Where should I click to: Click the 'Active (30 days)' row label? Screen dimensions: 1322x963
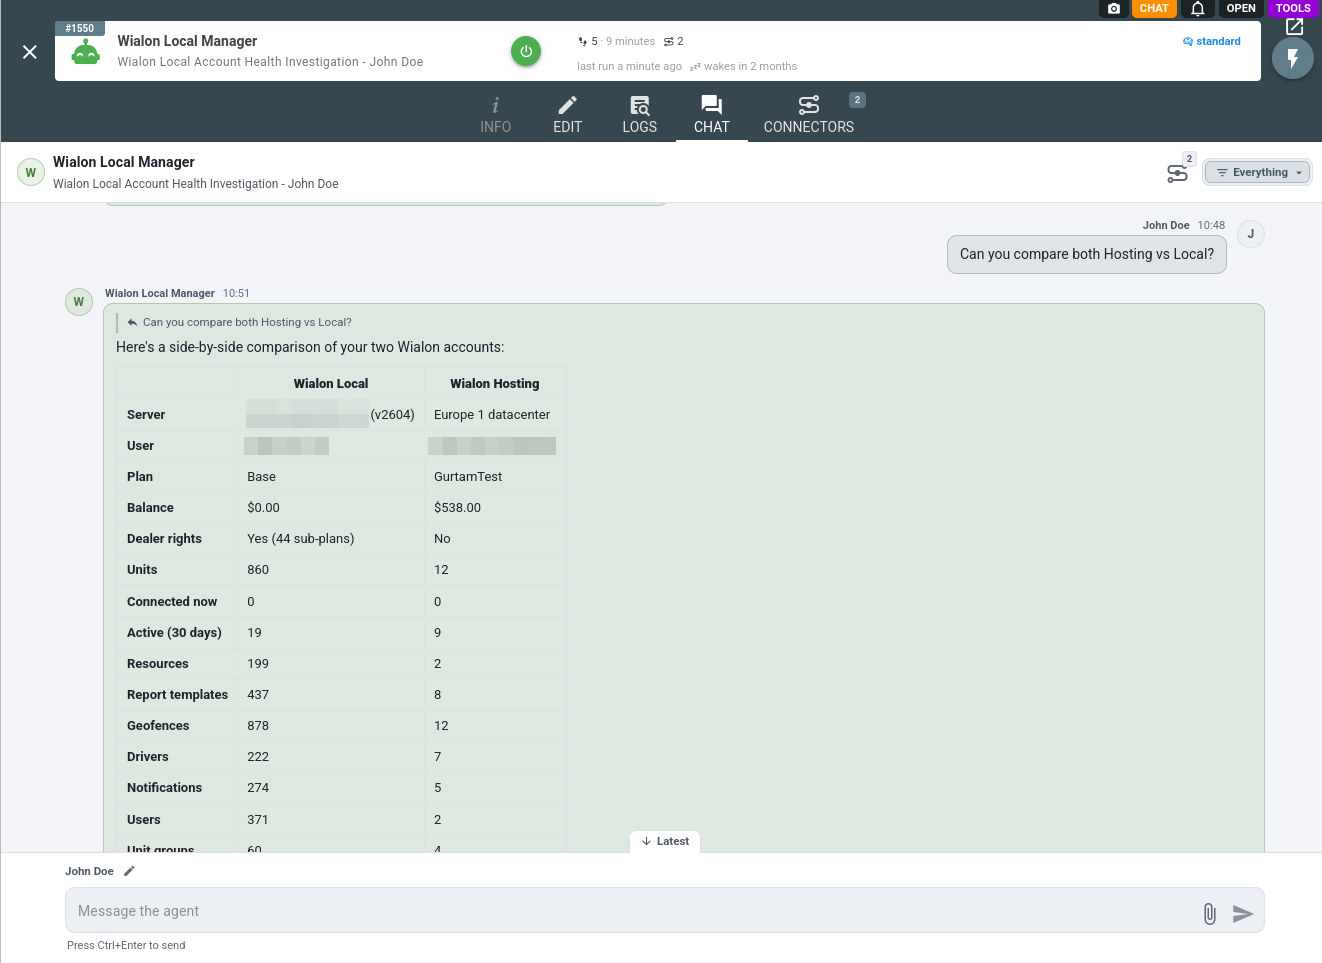[x=174, y=632]
